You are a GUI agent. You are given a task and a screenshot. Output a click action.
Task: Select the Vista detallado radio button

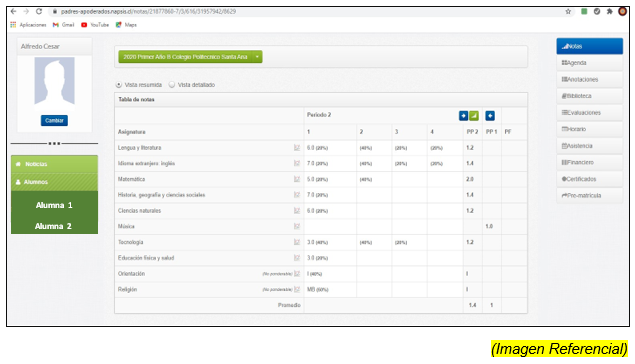click(x=172, y=85)
